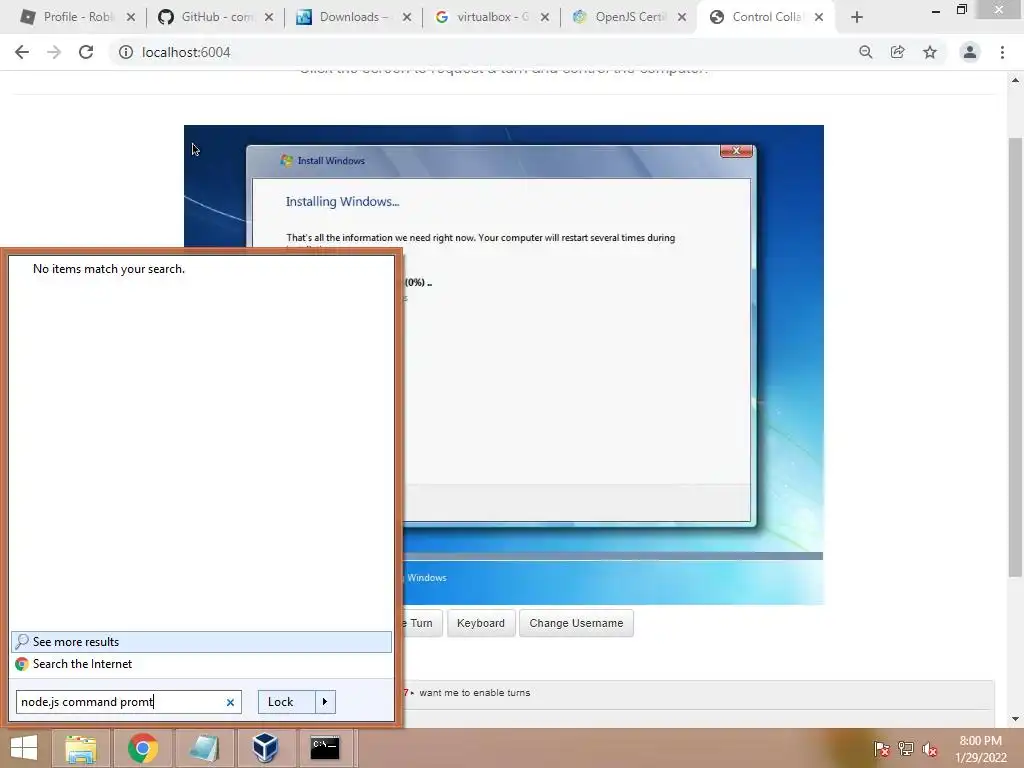Screen dimensions: 1024x768
Task: Open the network tray icon
Action: point(906,748)
